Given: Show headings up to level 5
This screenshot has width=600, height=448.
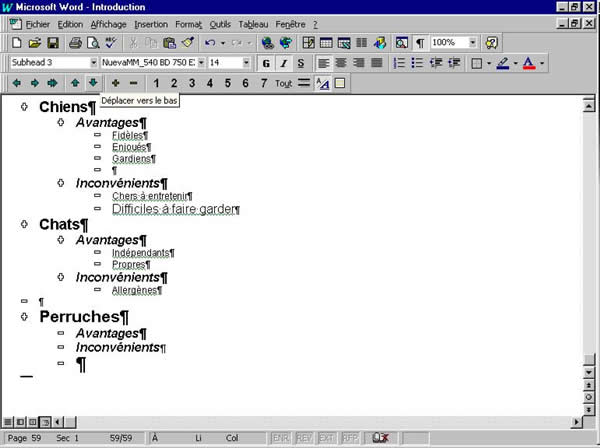Looking at the screenshot, I should pyautogui.click(x=228, y=83).
